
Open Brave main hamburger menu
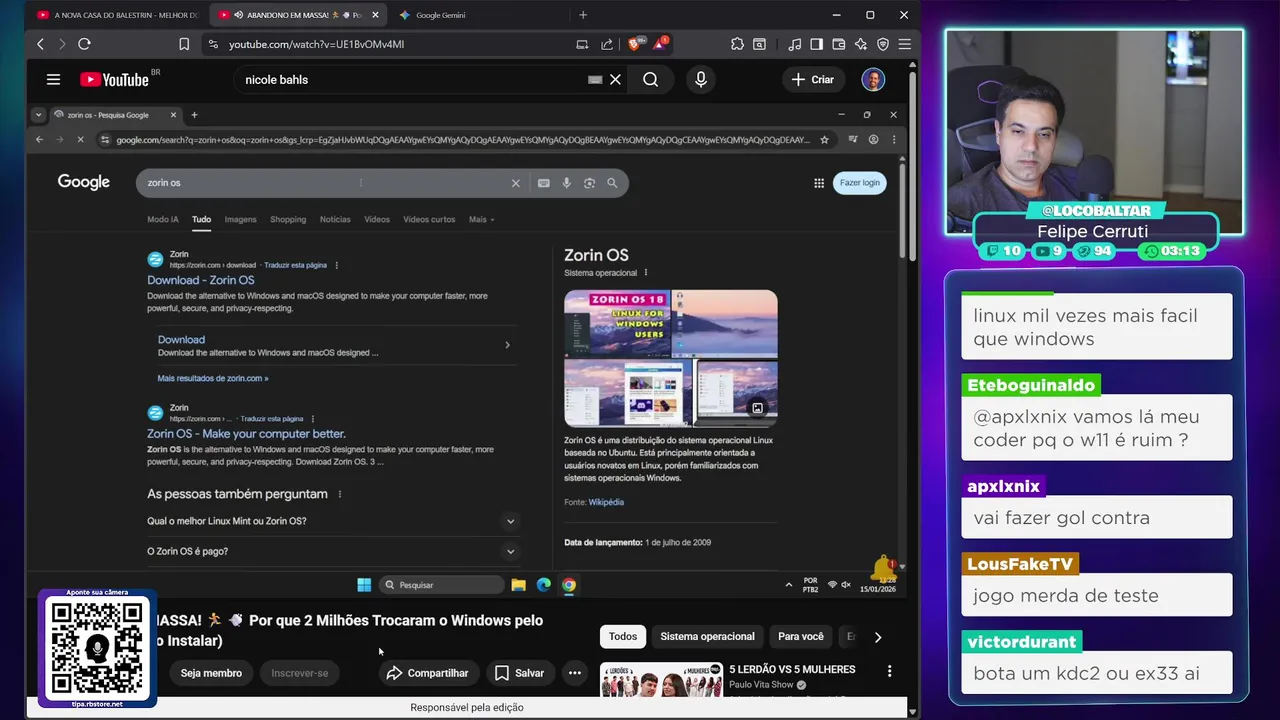(904, 44)
